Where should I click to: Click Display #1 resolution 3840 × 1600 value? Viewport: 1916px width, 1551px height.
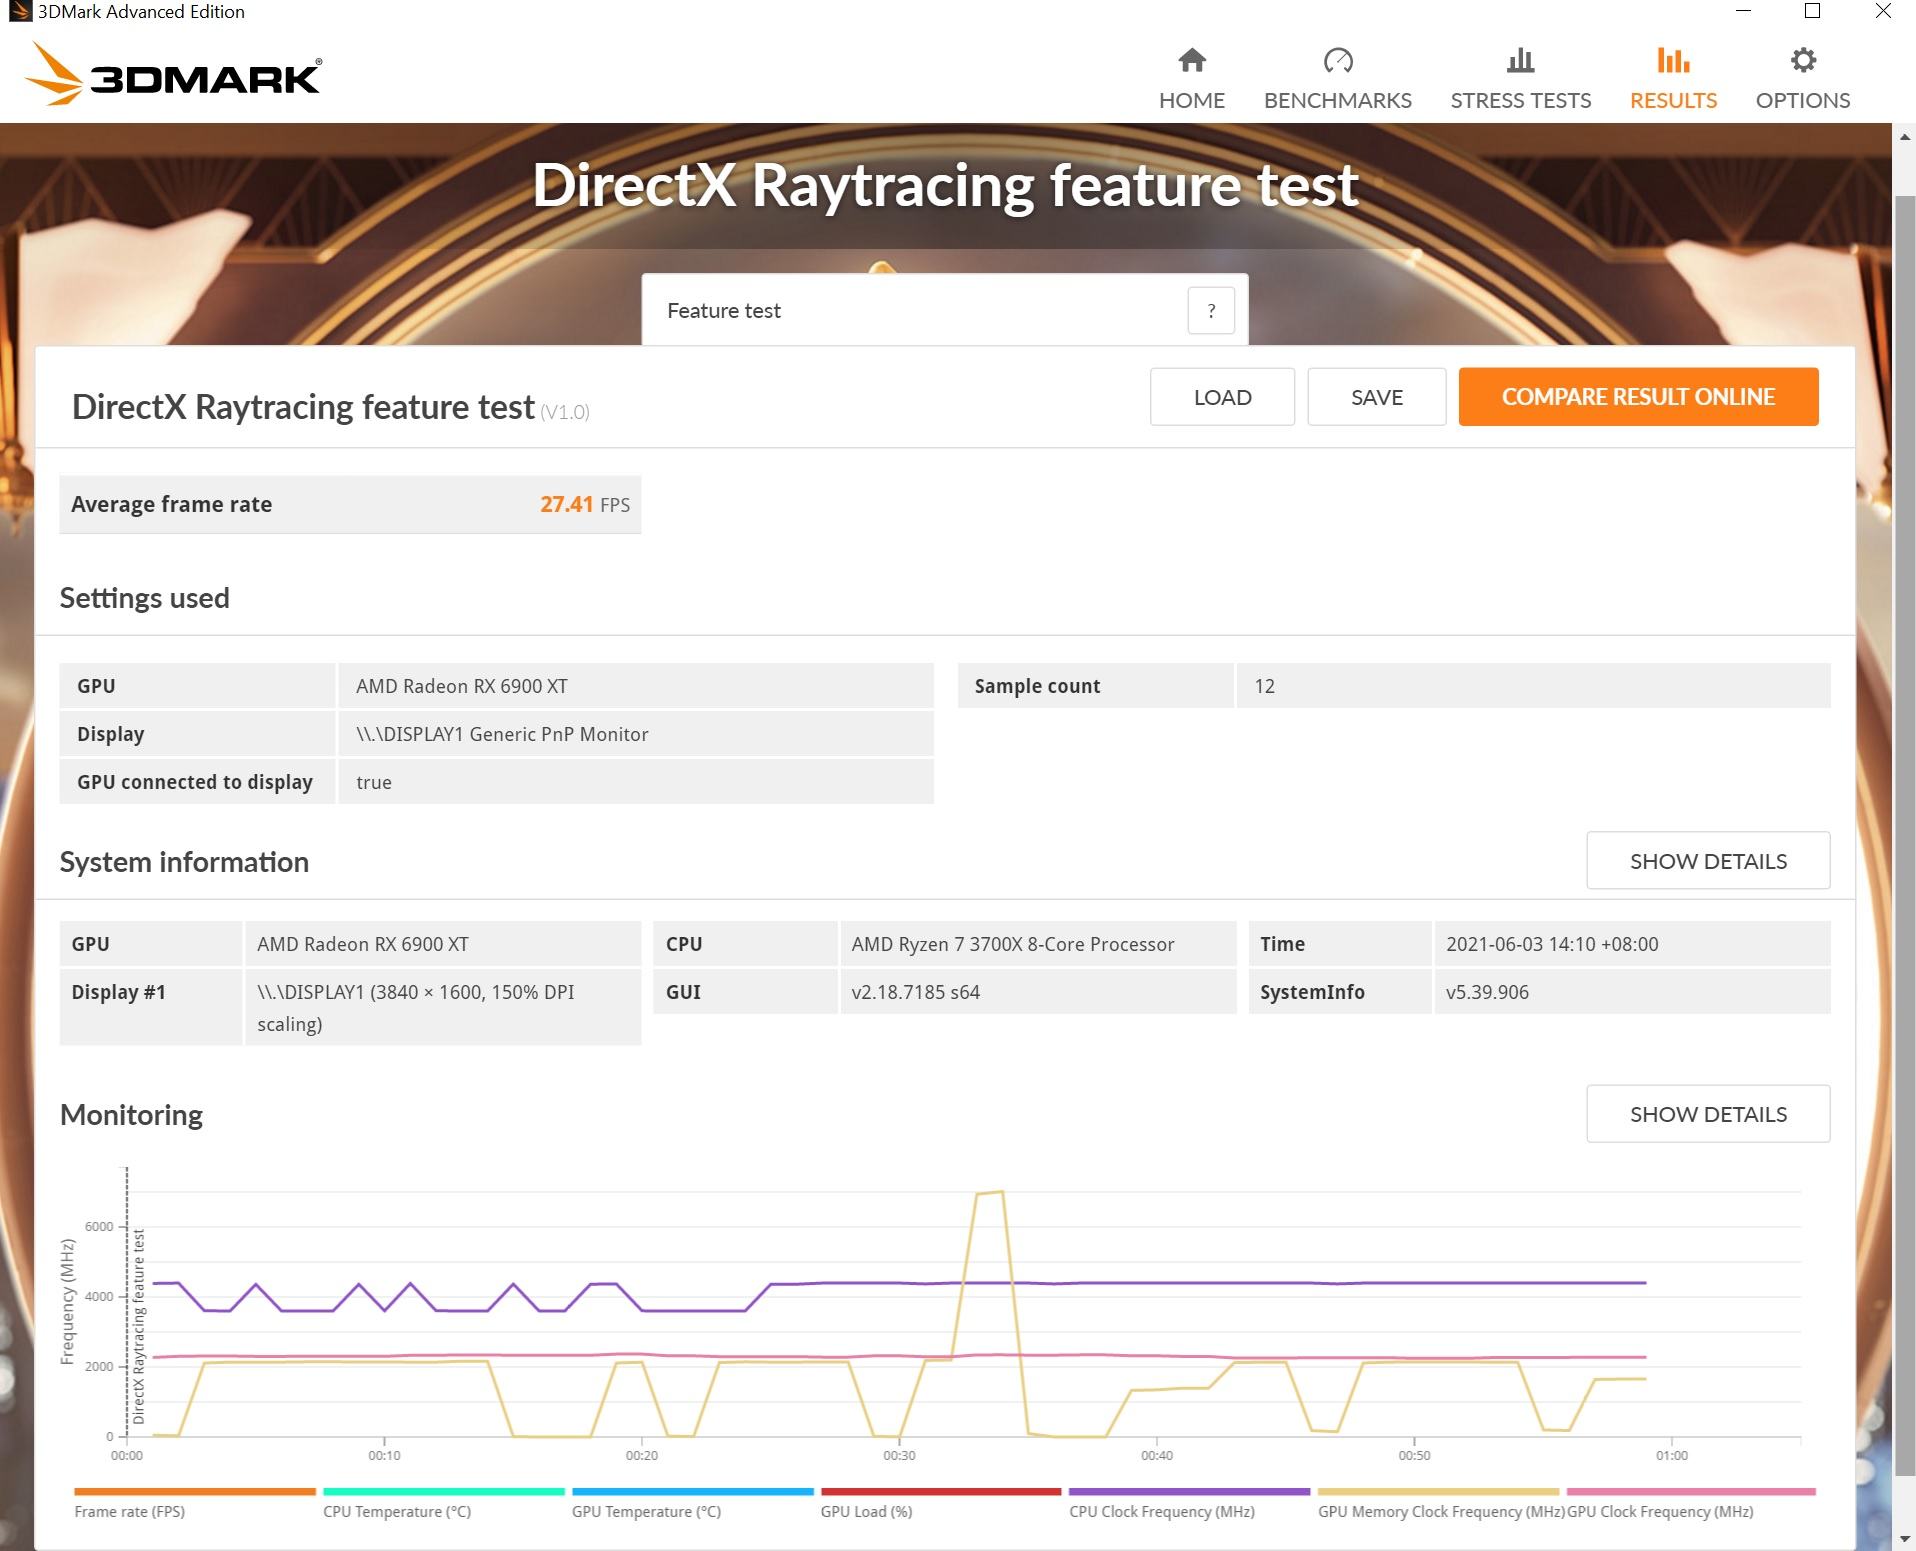click(x=416, y=1008)
